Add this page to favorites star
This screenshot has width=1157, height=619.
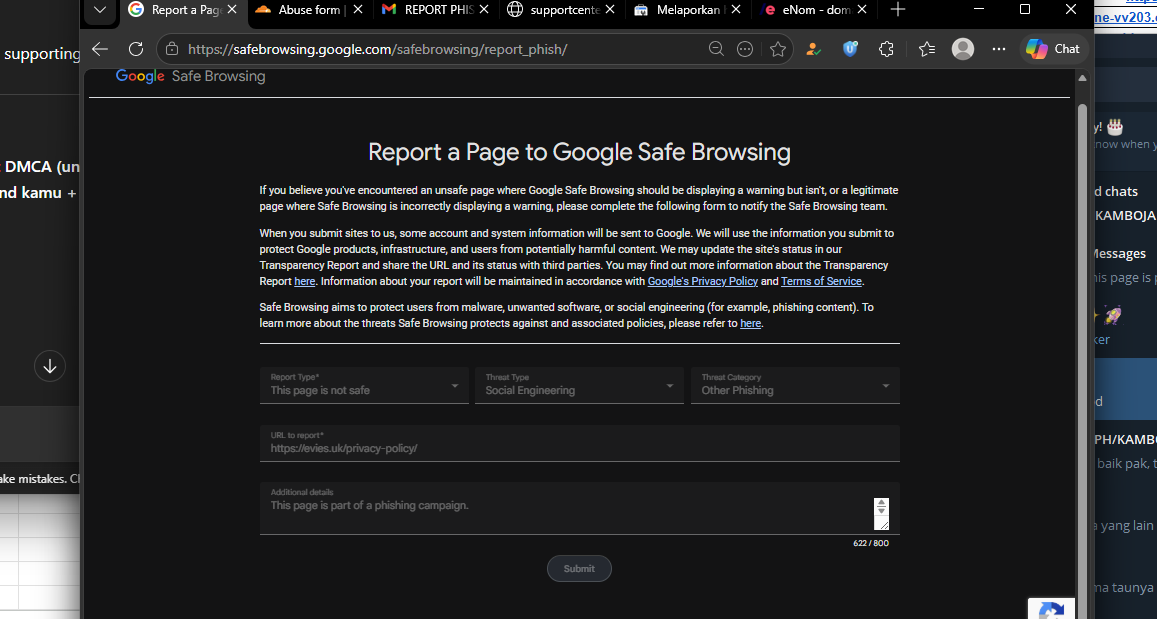coord(778,49)
